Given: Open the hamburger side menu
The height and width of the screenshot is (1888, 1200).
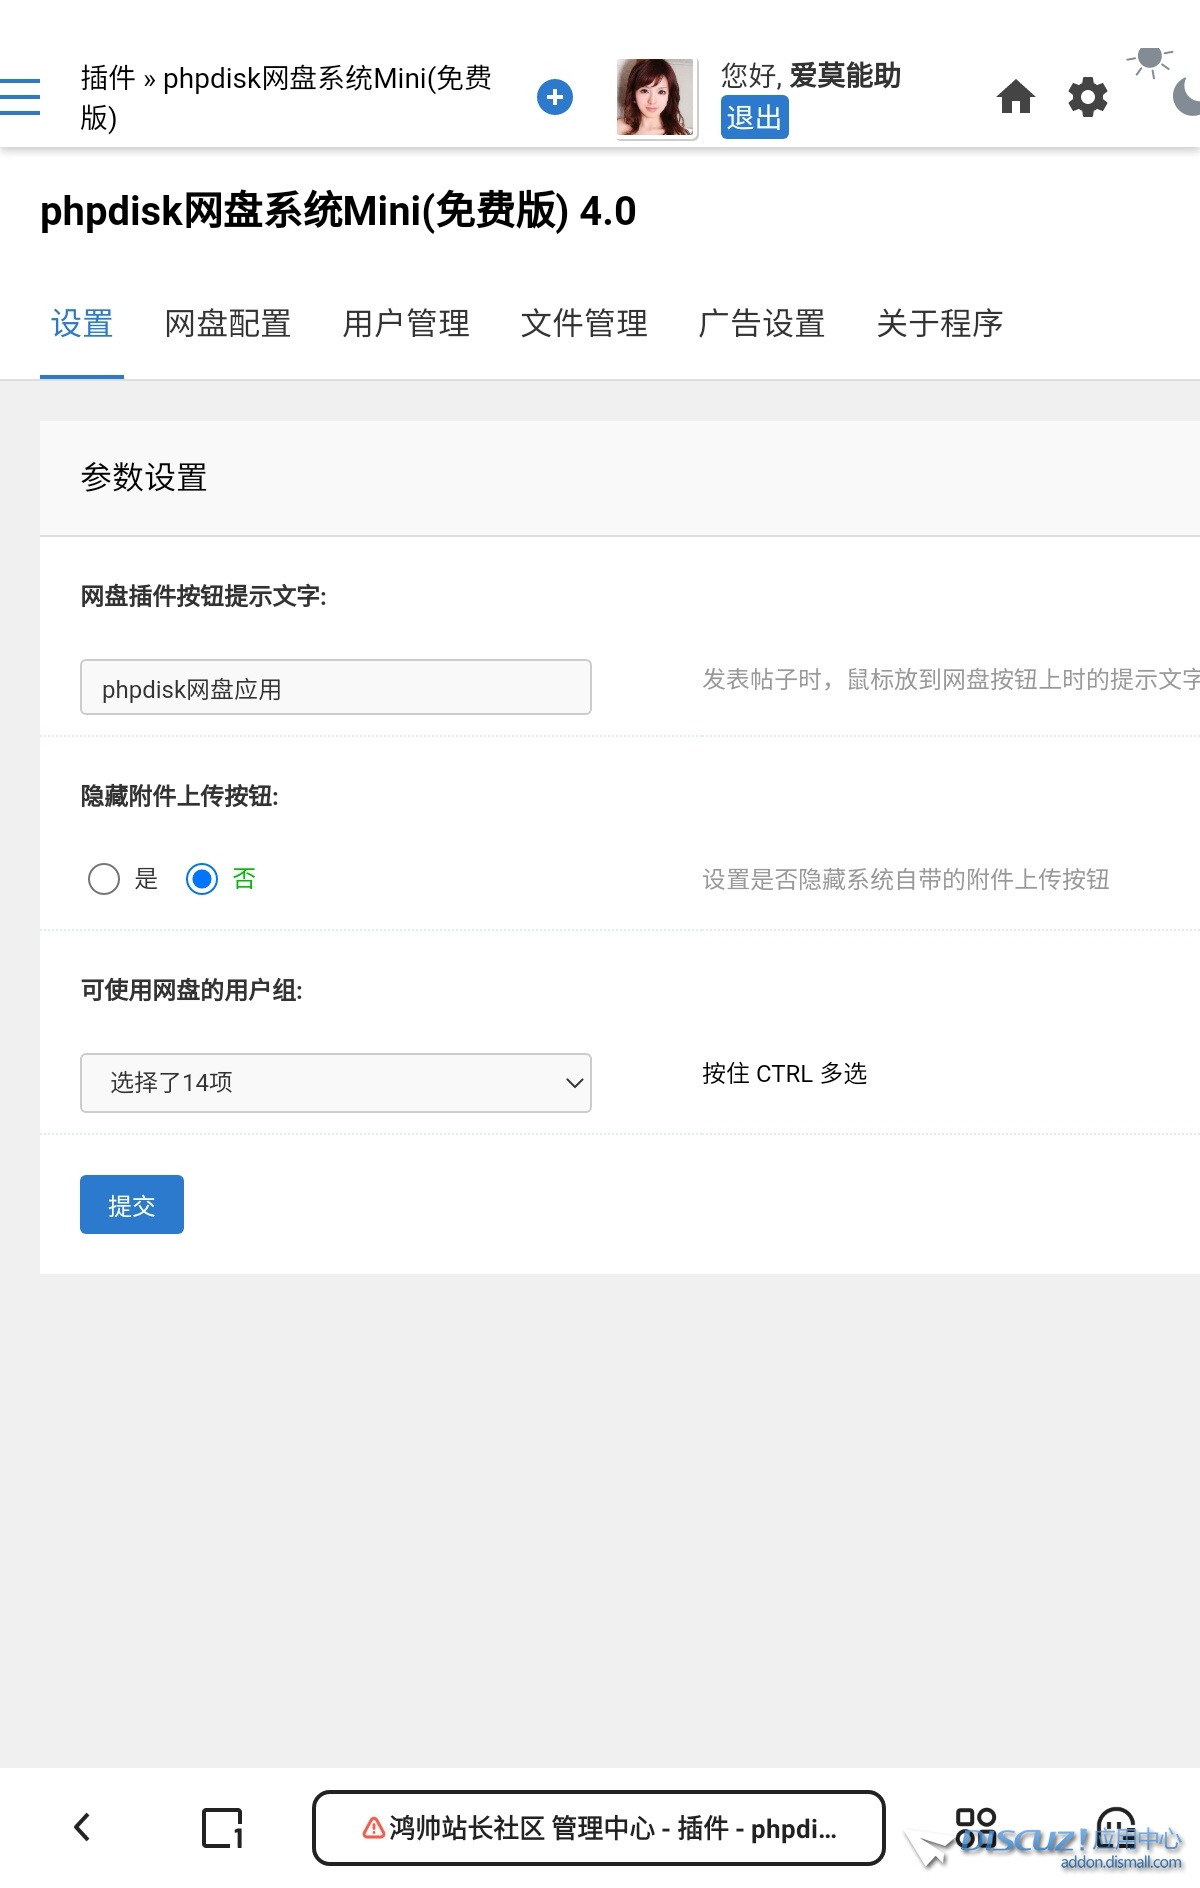Looking at the screenshot, I should [x=20, y=97].
